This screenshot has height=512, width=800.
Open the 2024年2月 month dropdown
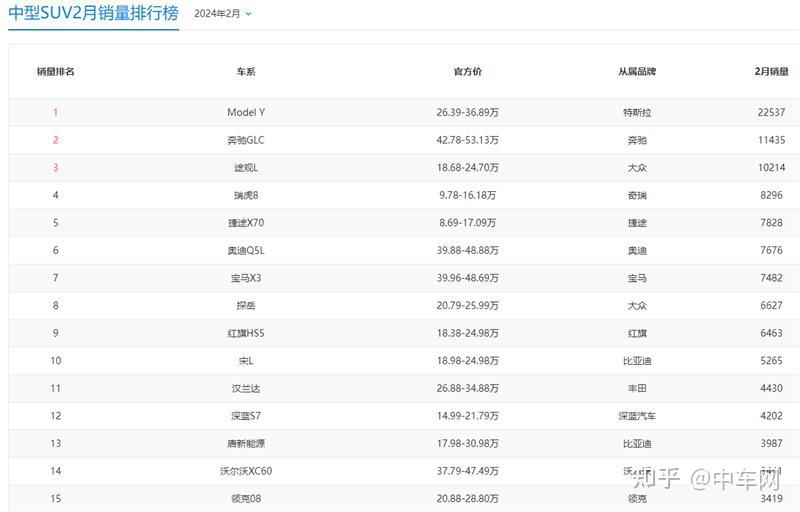click(x=222, y=14)
